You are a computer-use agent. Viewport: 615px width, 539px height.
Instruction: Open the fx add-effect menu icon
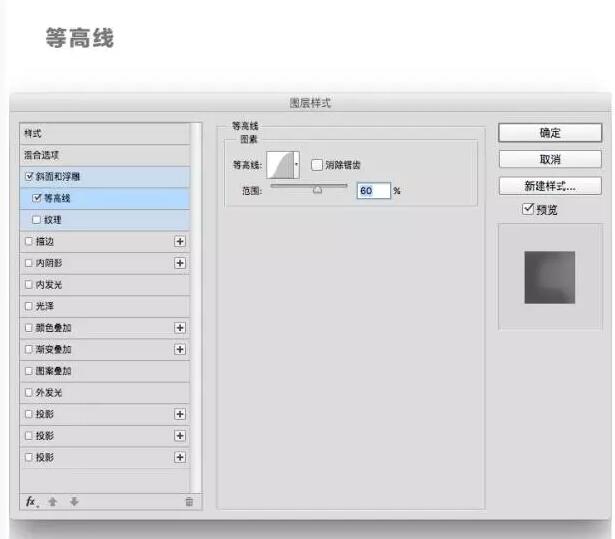point(31,501)
